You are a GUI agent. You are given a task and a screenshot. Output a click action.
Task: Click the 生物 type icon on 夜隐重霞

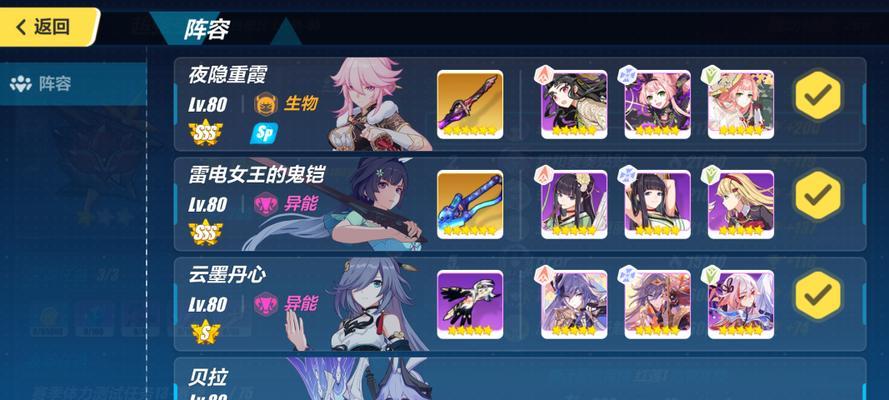(x=265, y=104)
